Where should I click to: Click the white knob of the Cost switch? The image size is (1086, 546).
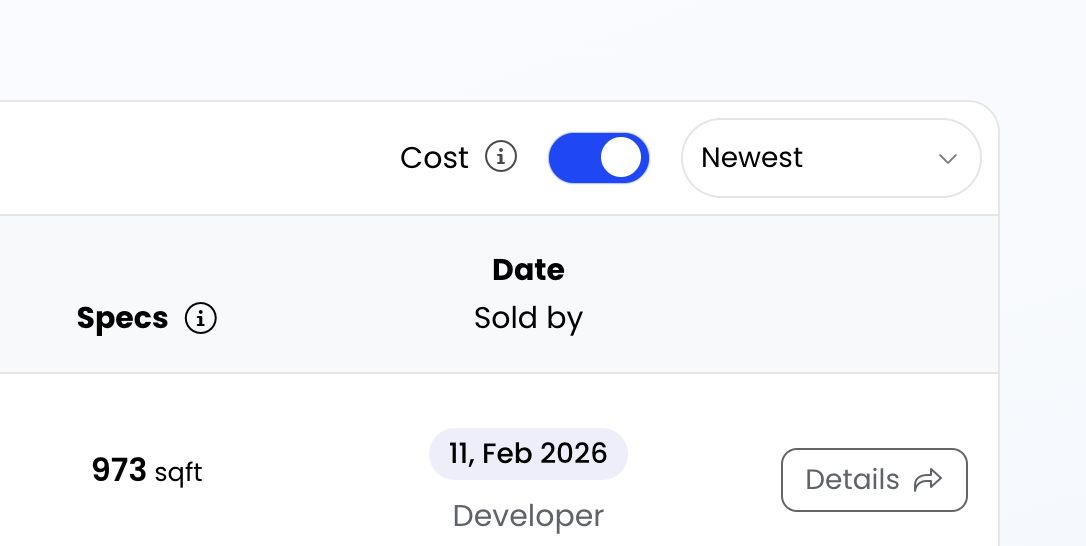tap(621, 158)
